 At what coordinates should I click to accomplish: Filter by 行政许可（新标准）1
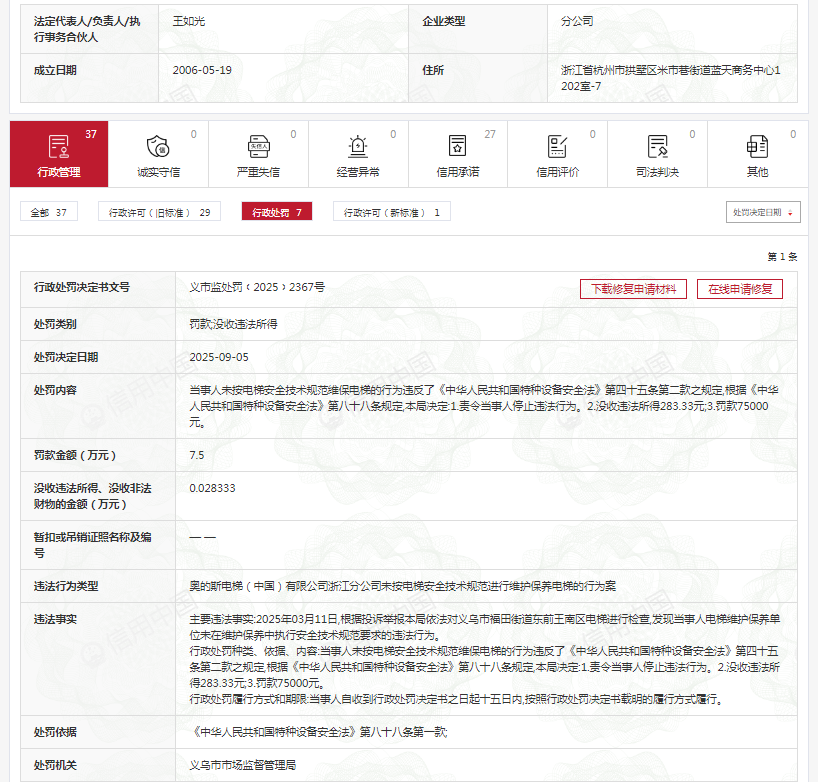tap(392, 212)
